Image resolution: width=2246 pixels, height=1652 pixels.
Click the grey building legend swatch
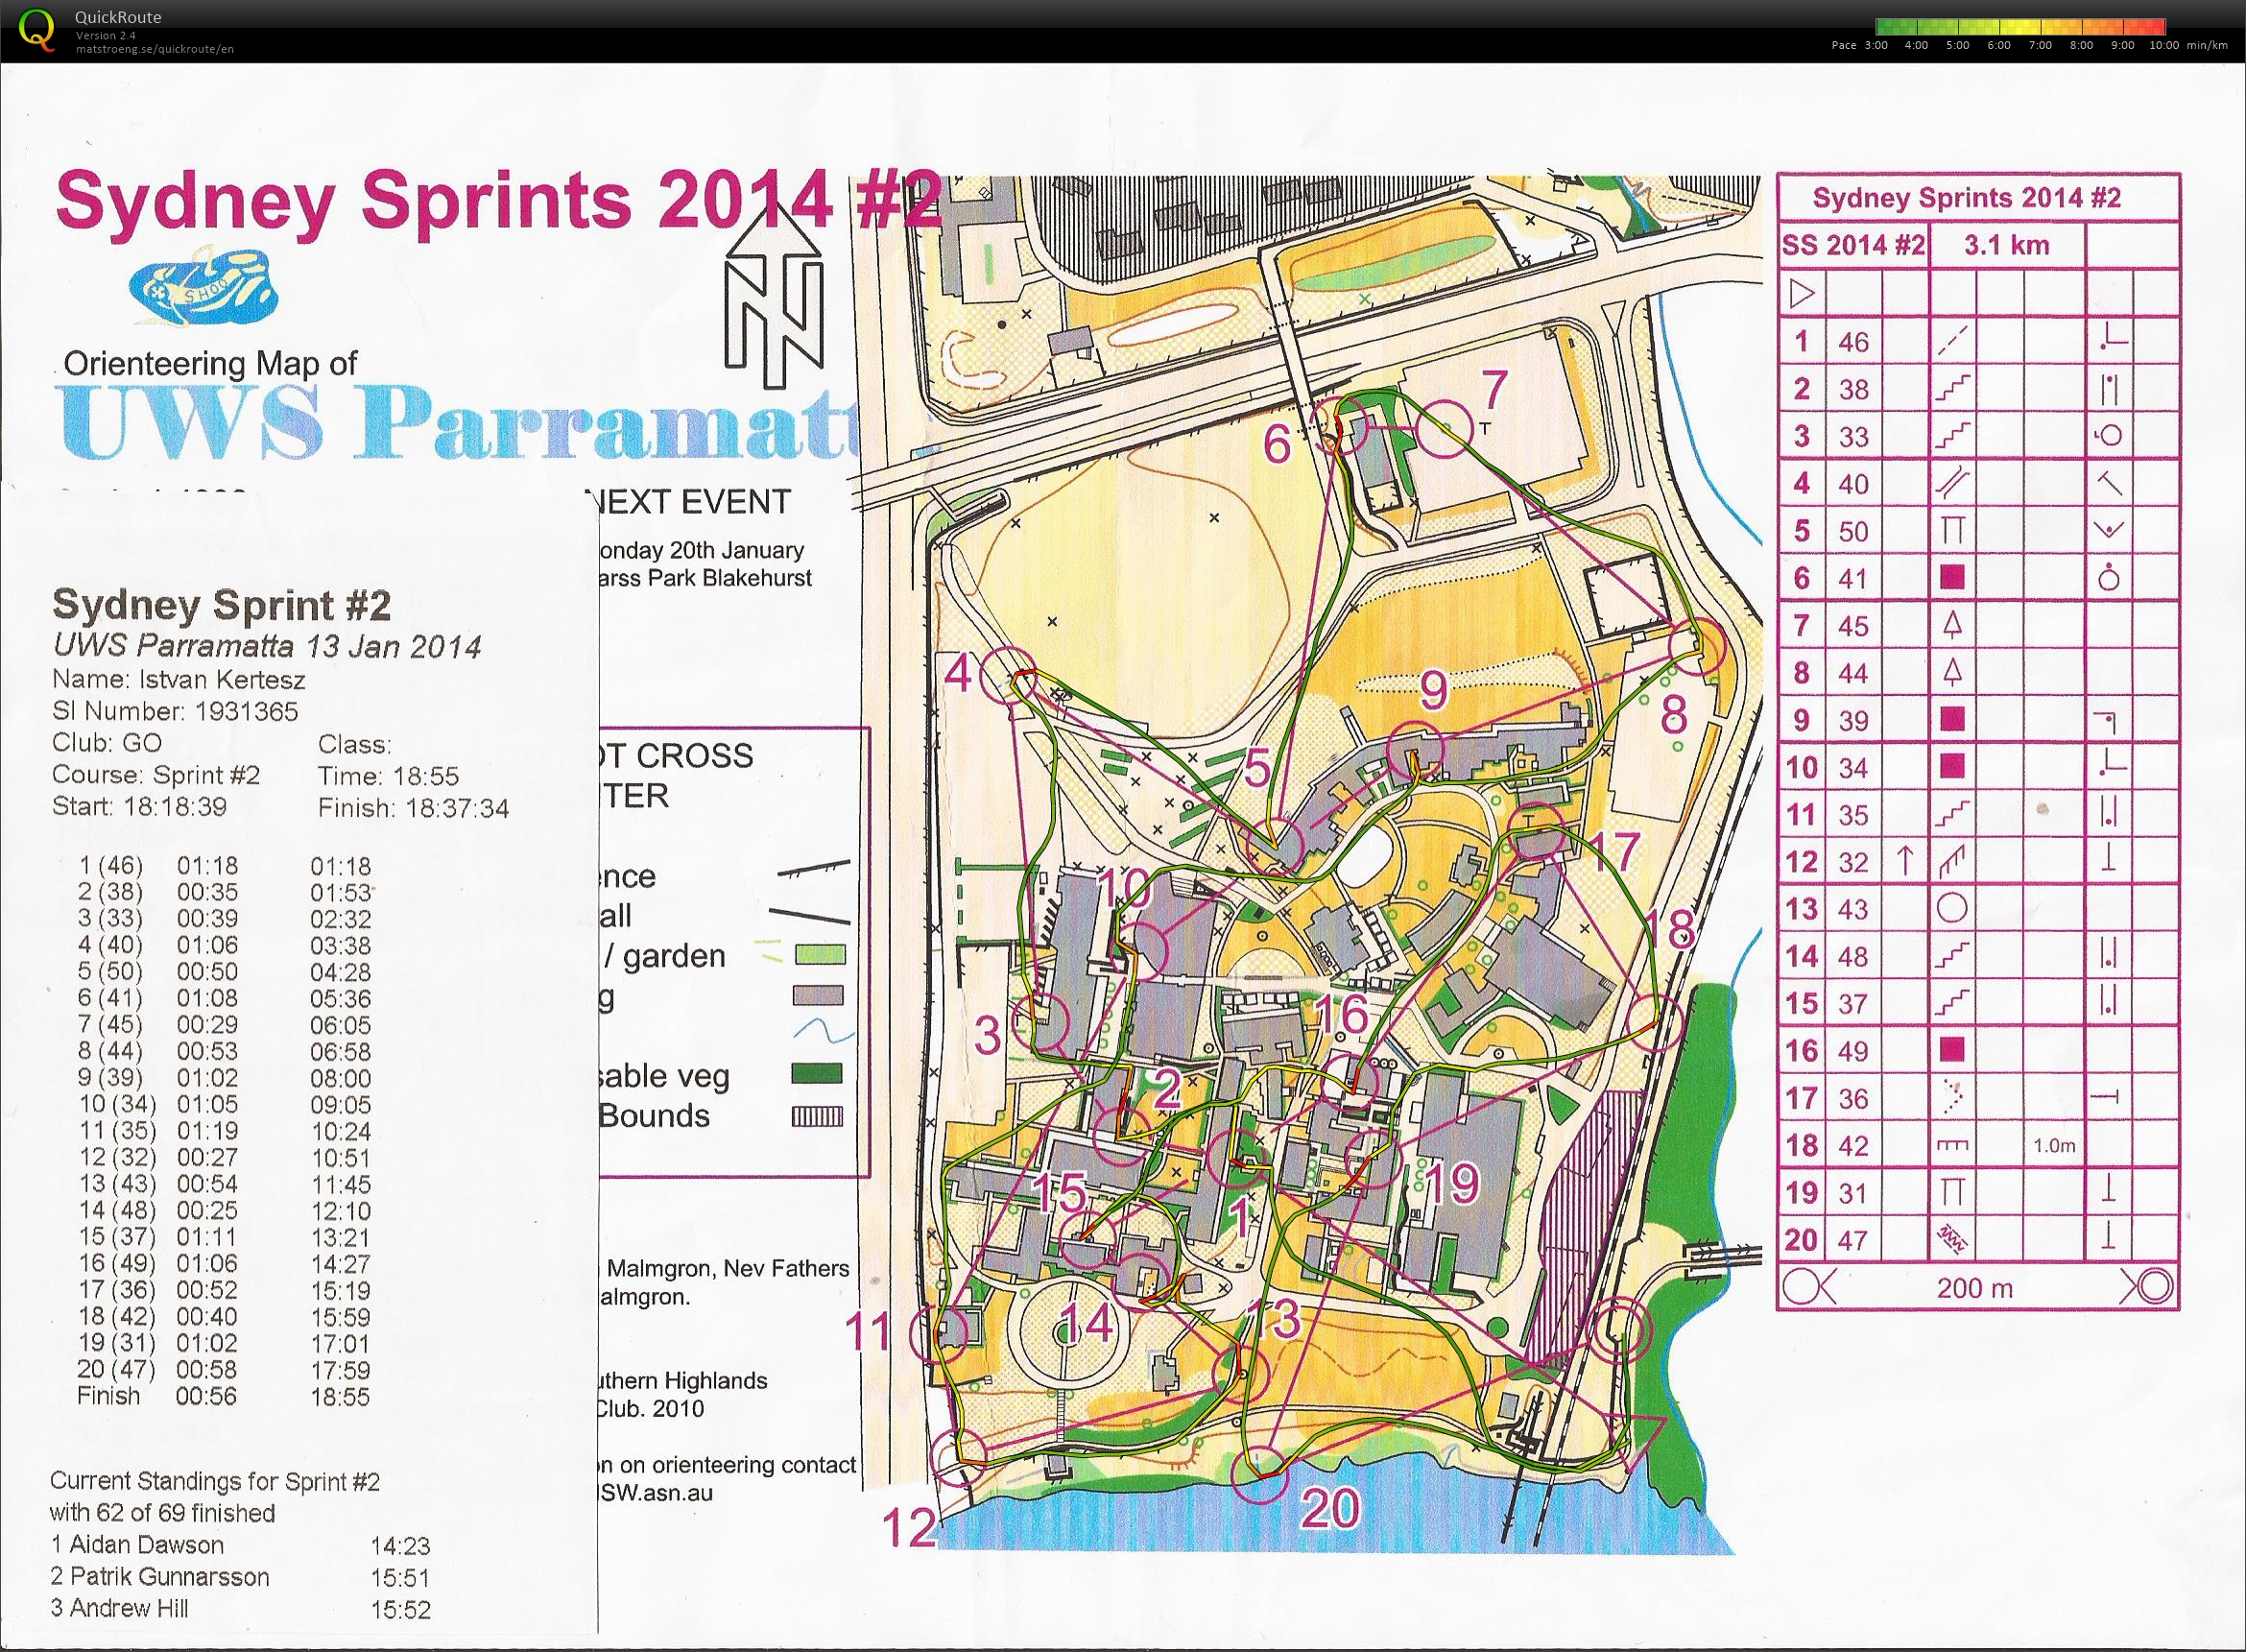(818, 996)
